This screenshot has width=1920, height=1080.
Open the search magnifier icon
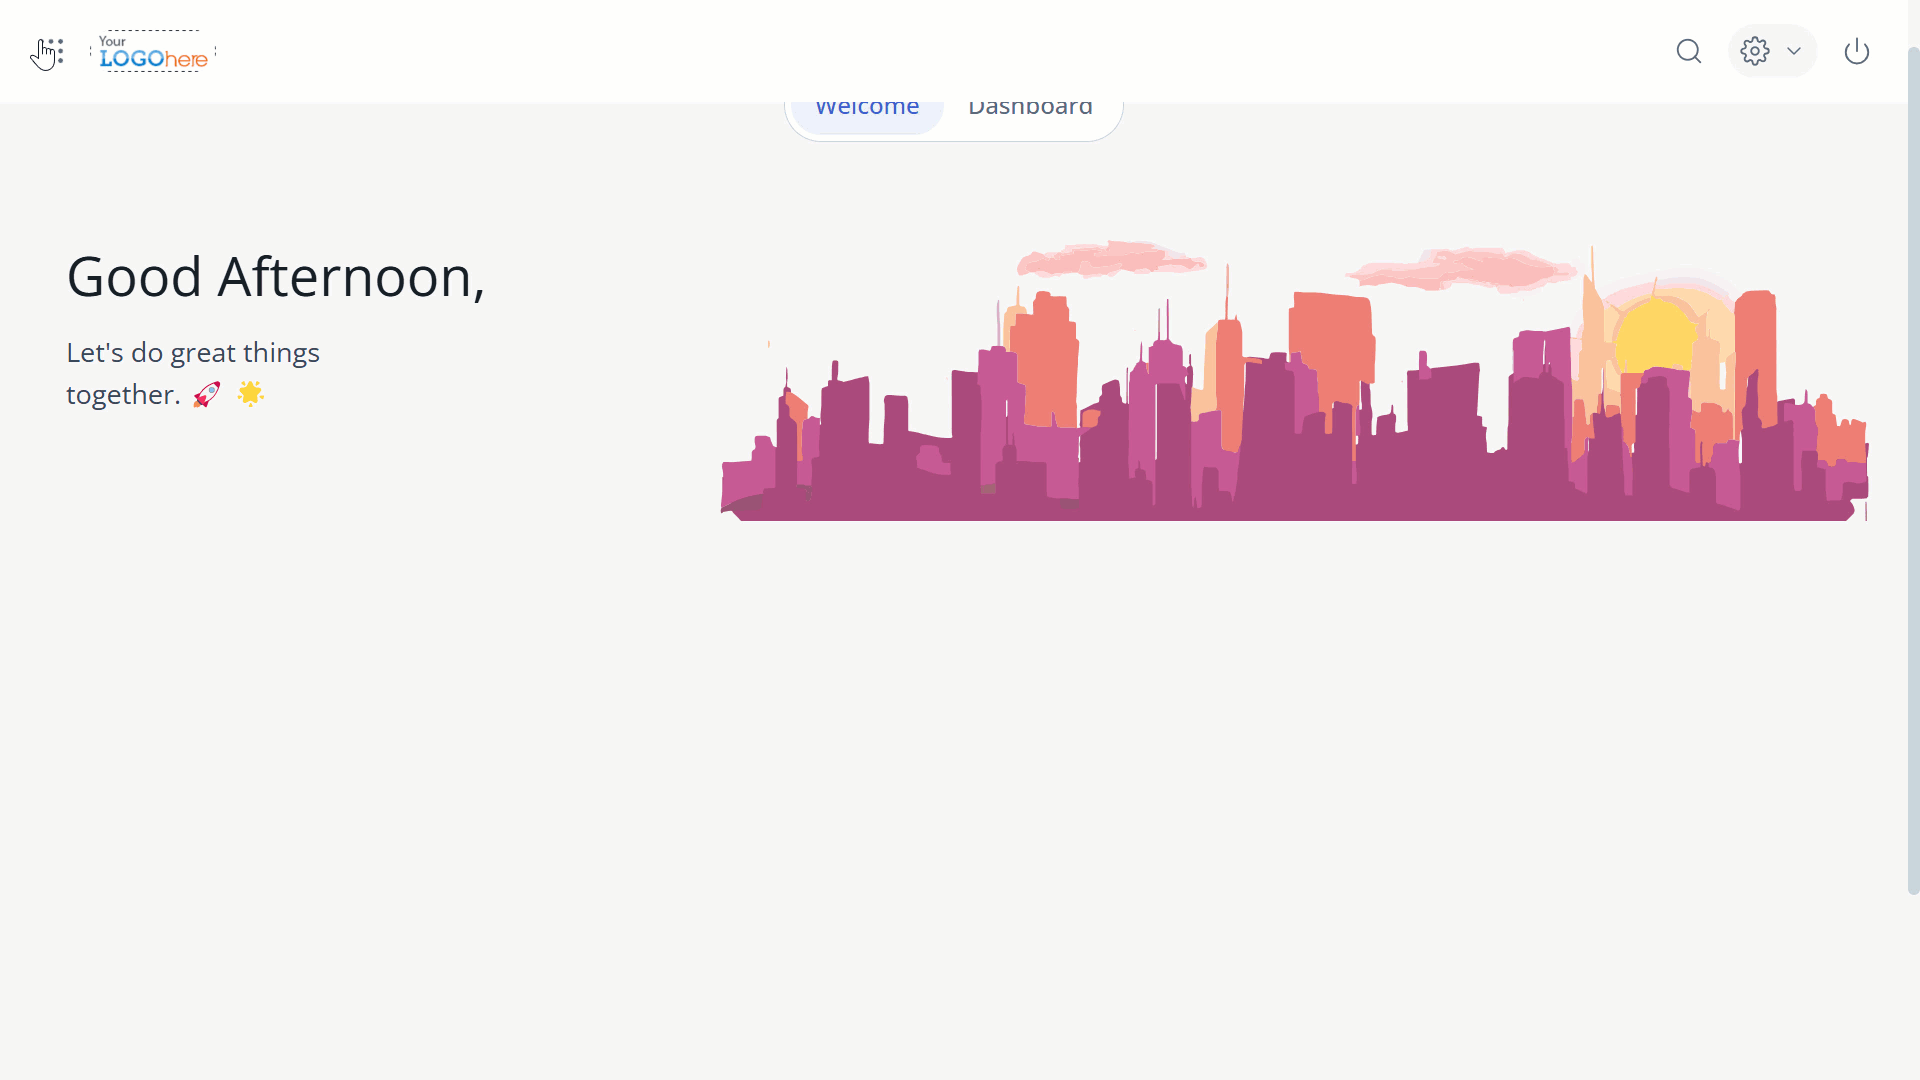coord(1689,51)
